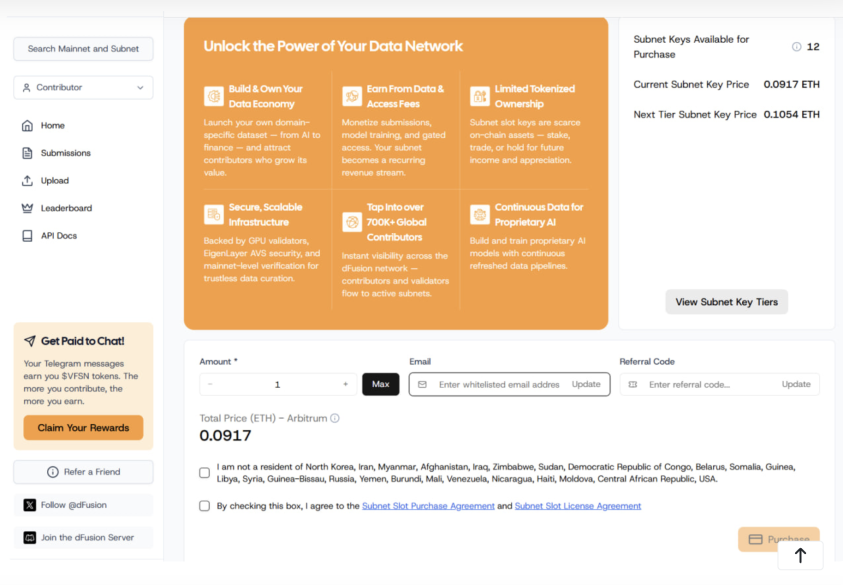843x585 pixels.
Task: Click the Secure, Scalable Infrastructure icon
Action: [213, 214]
